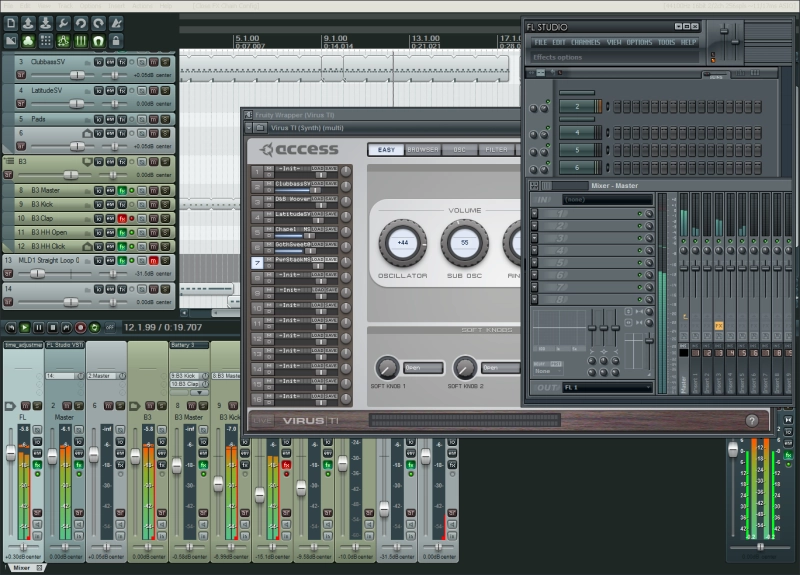
Task: Click the Open Project upload-arrow icon
Action: pos(28,23)
